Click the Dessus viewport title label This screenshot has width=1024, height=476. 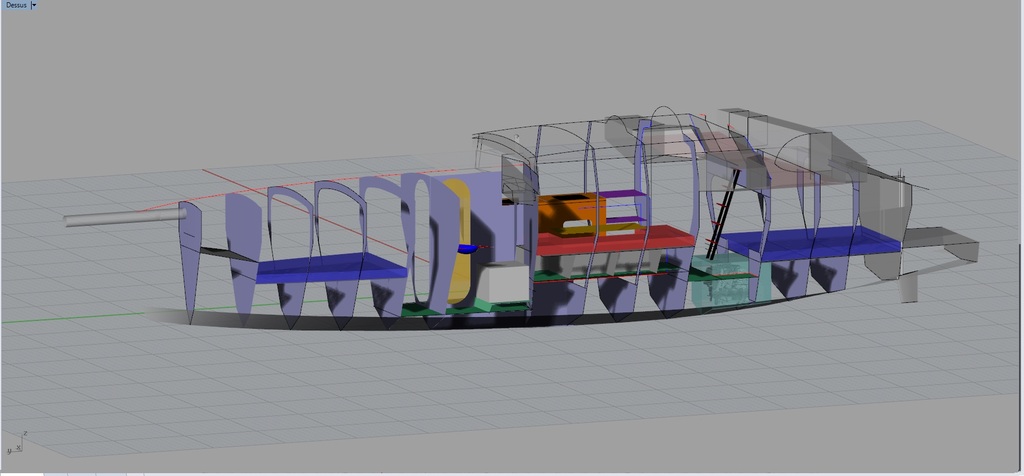click(16, 5)
